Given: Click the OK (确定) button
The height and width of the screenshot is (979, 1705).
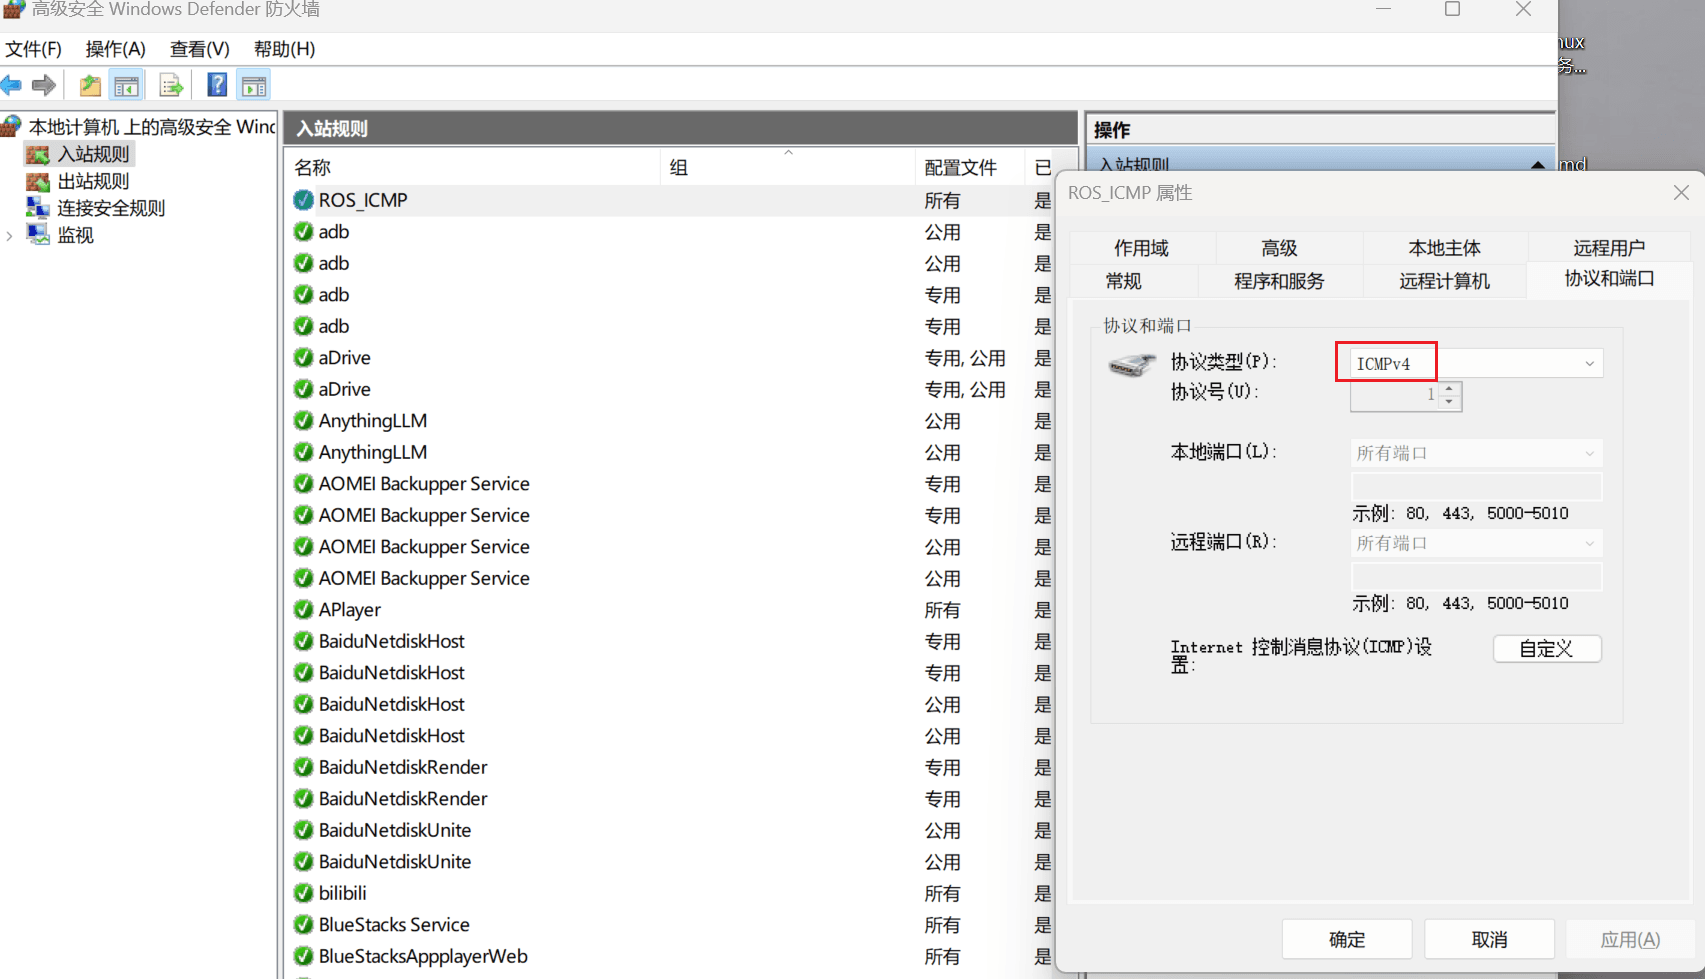Looking at the screenshot, I should coord(1346,939).
